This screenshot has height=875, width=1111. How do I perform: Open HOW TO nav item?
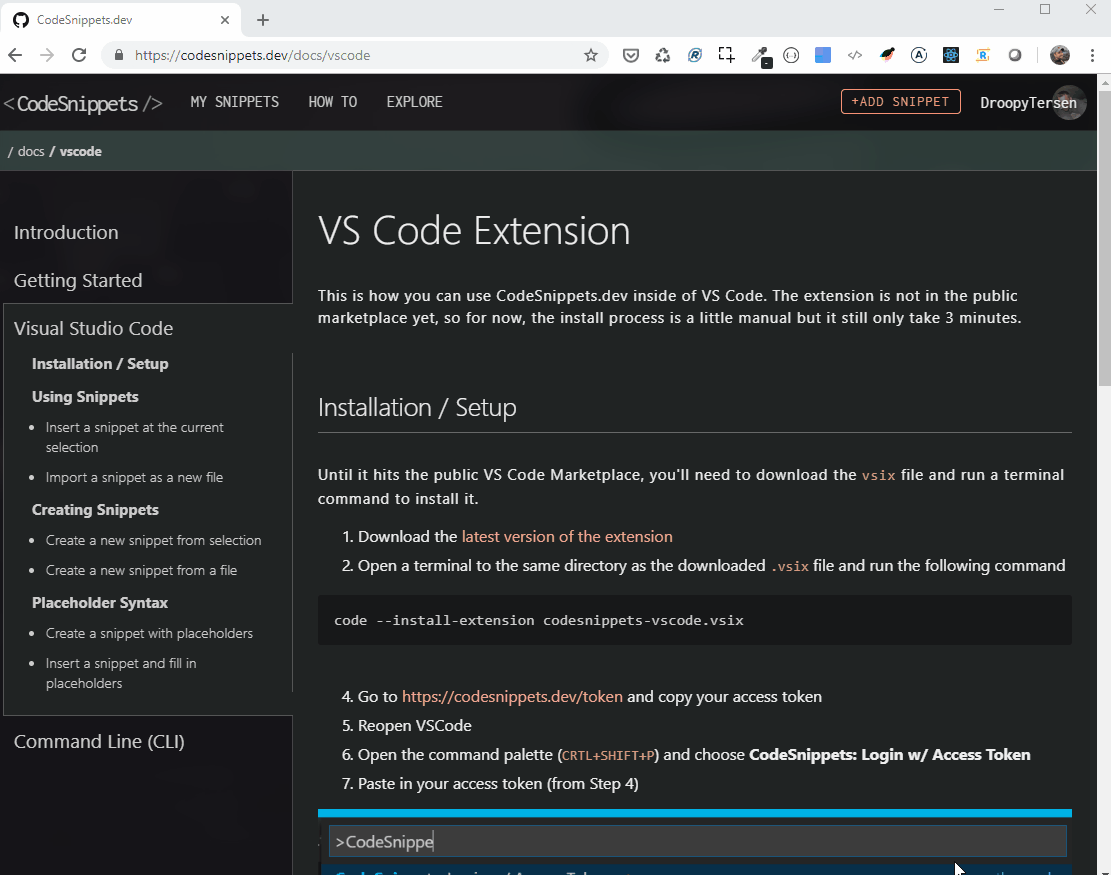point(332,102)
